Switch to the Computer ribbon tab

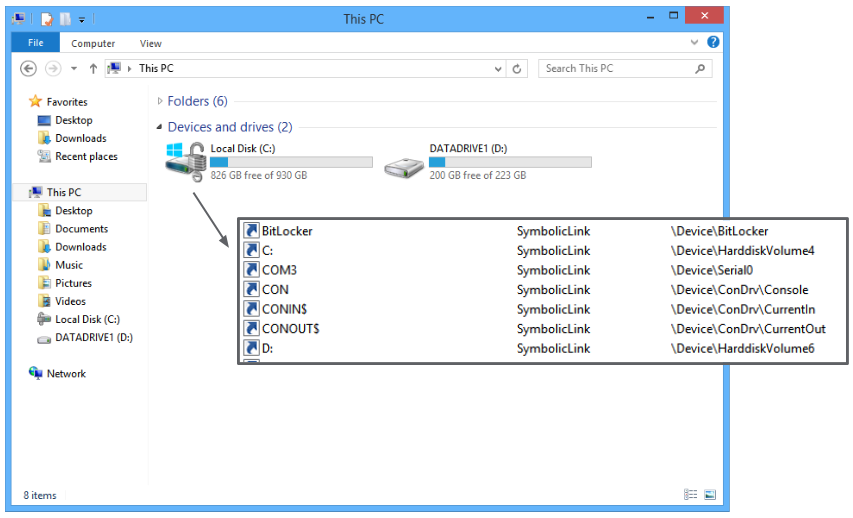click(93, 43)
